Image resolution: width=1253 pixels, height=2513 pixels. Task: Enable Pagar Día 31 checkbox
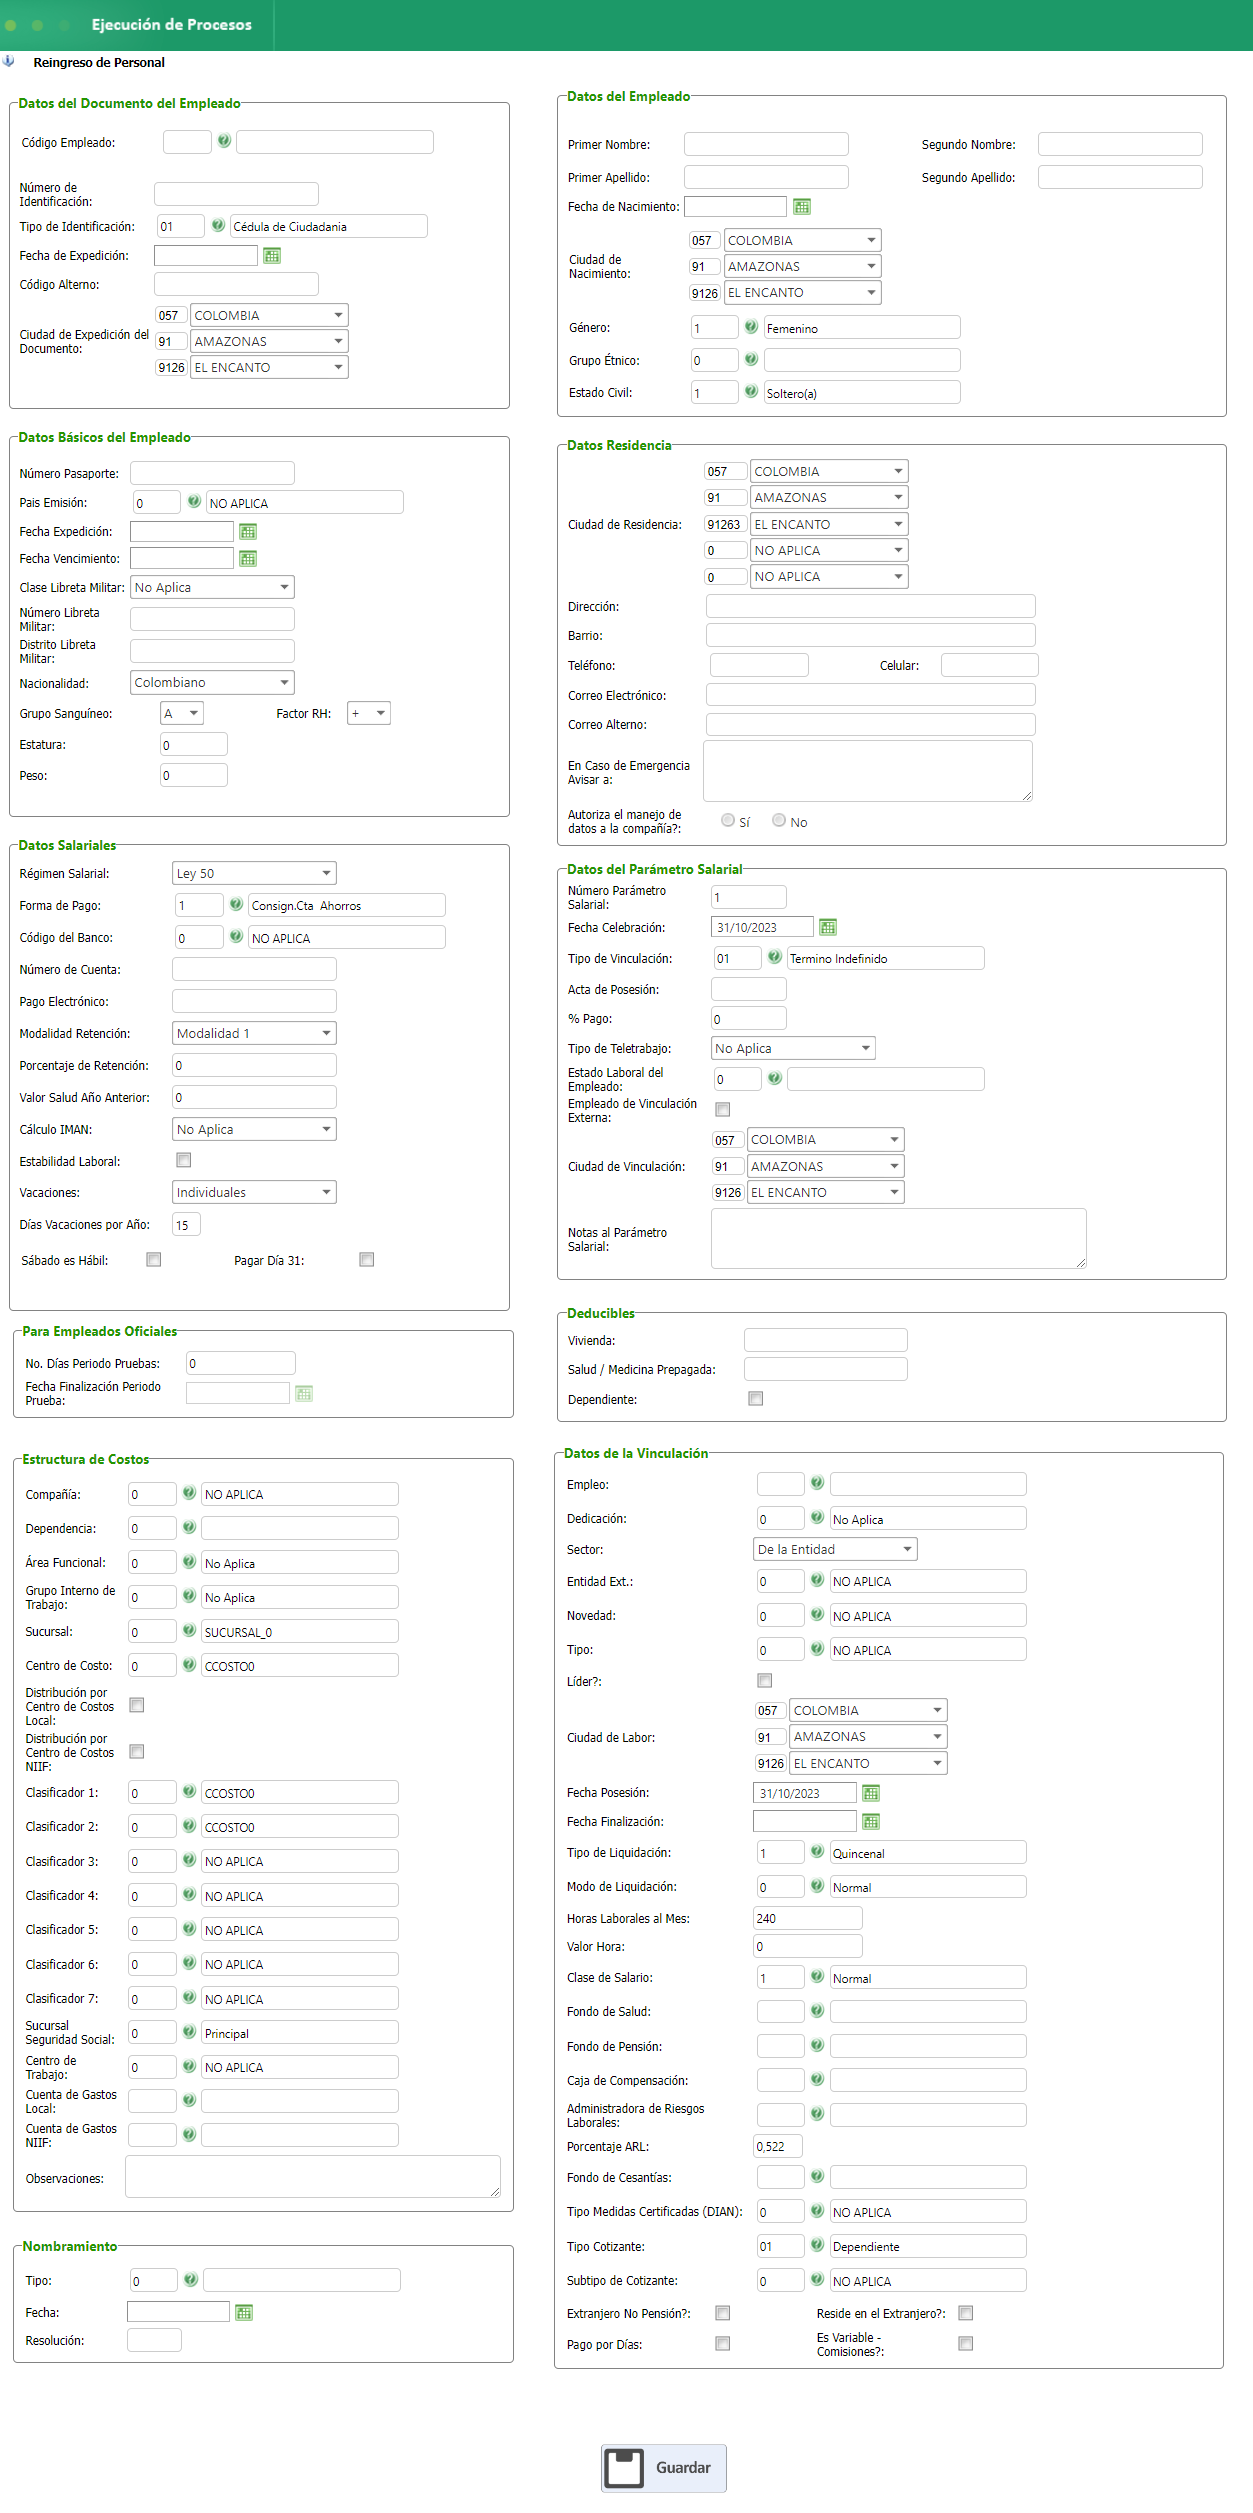pyautogui.click(x=367, y=1259)
